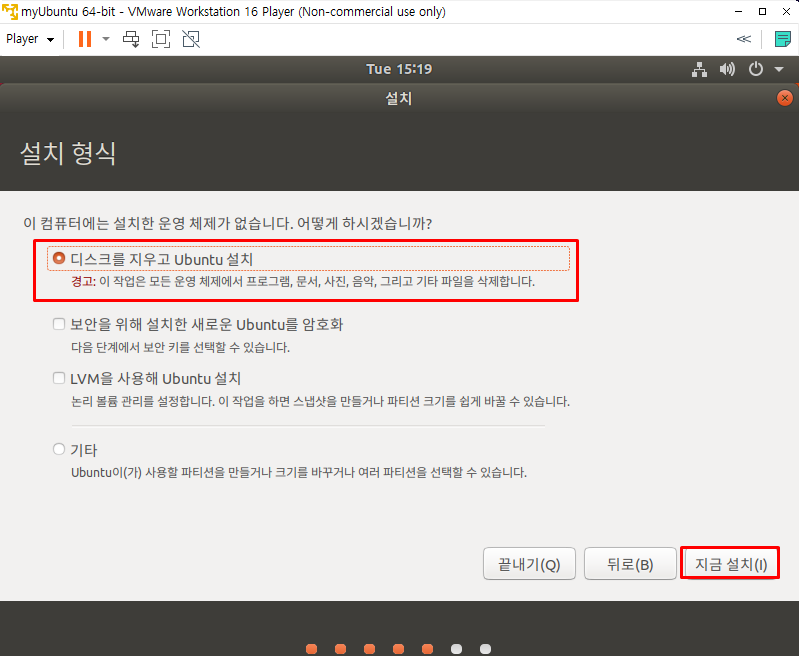Minimize the VMware Player window
This screenshot has height=656, width=799.
click(738, 11)
